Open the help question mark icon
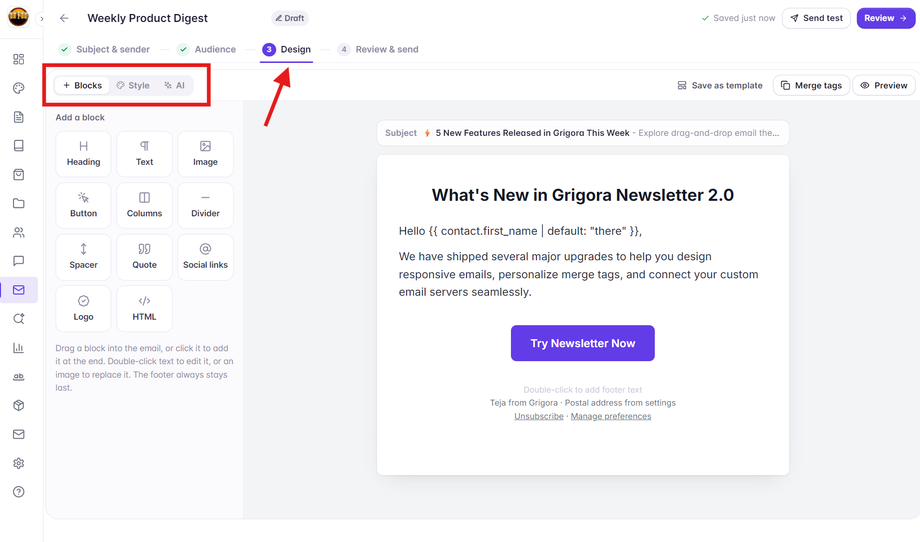Screen dimensions: 920x542 tap(19, 492)
